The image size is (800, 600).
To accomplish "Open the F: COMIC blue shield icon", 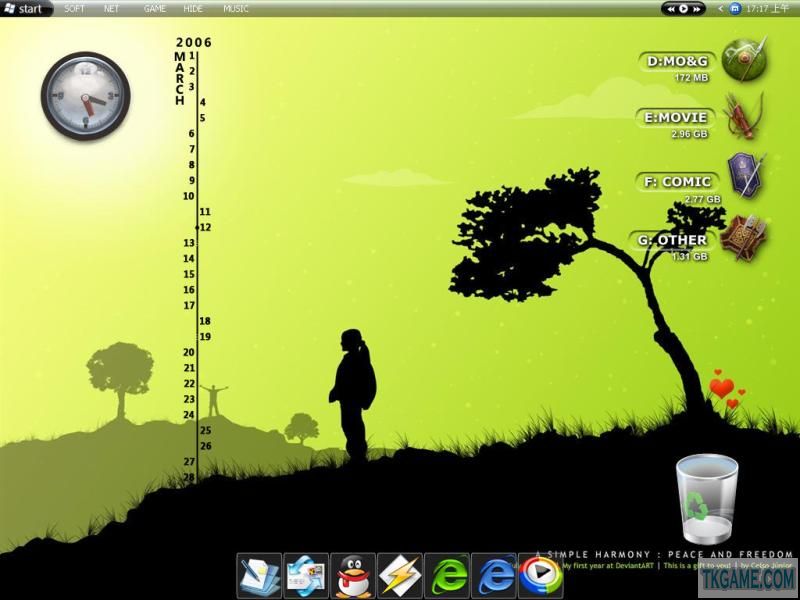I will [x=746, y=174].
